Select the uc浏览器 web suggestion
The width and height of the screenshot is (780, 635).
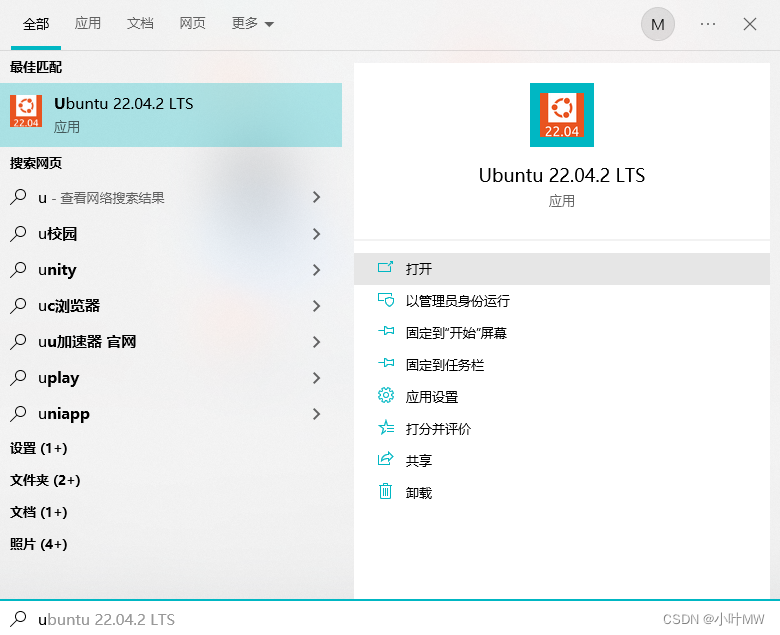171,306
